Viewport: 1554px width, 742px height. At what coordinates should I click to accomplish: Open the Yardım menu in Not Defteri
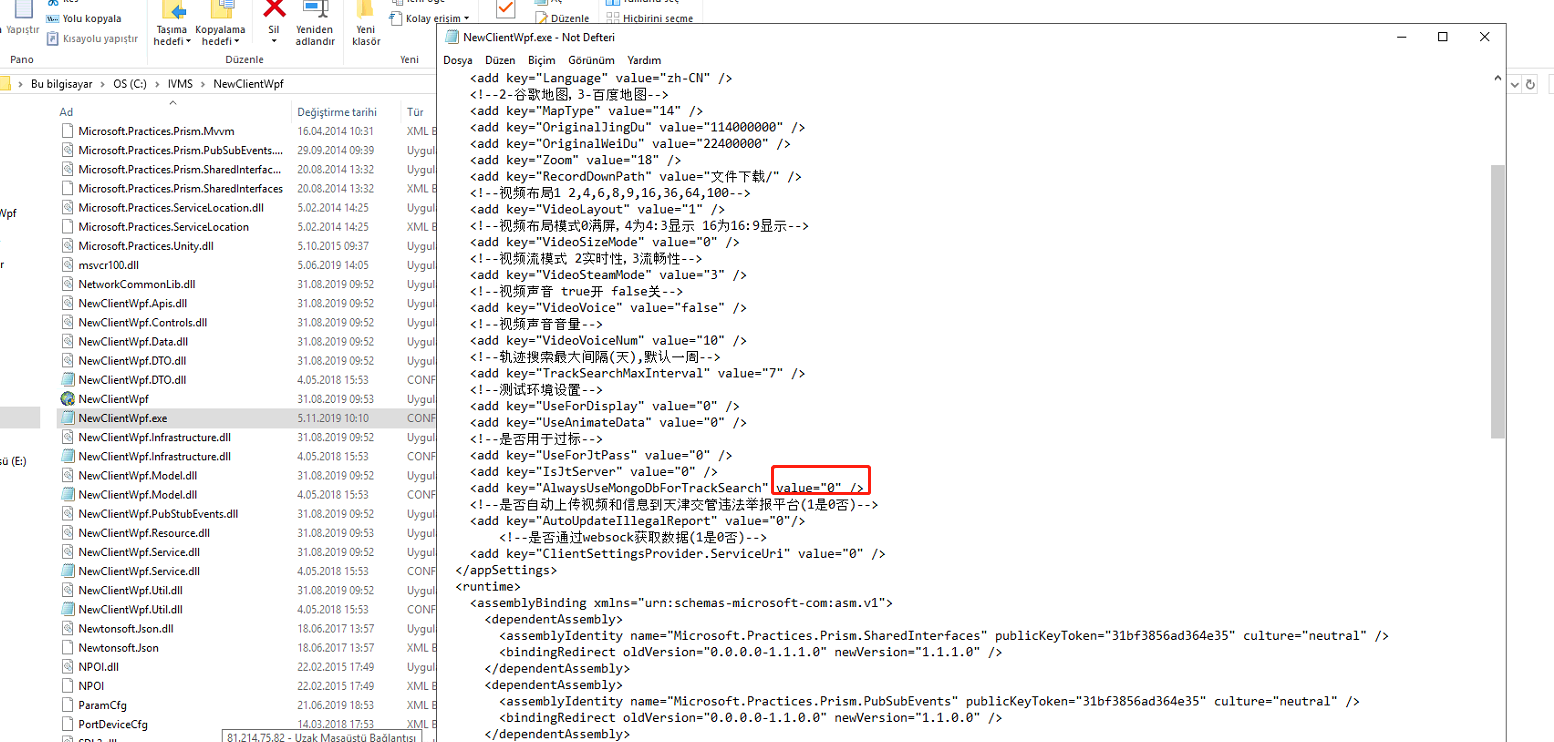[x=644, y=60]
